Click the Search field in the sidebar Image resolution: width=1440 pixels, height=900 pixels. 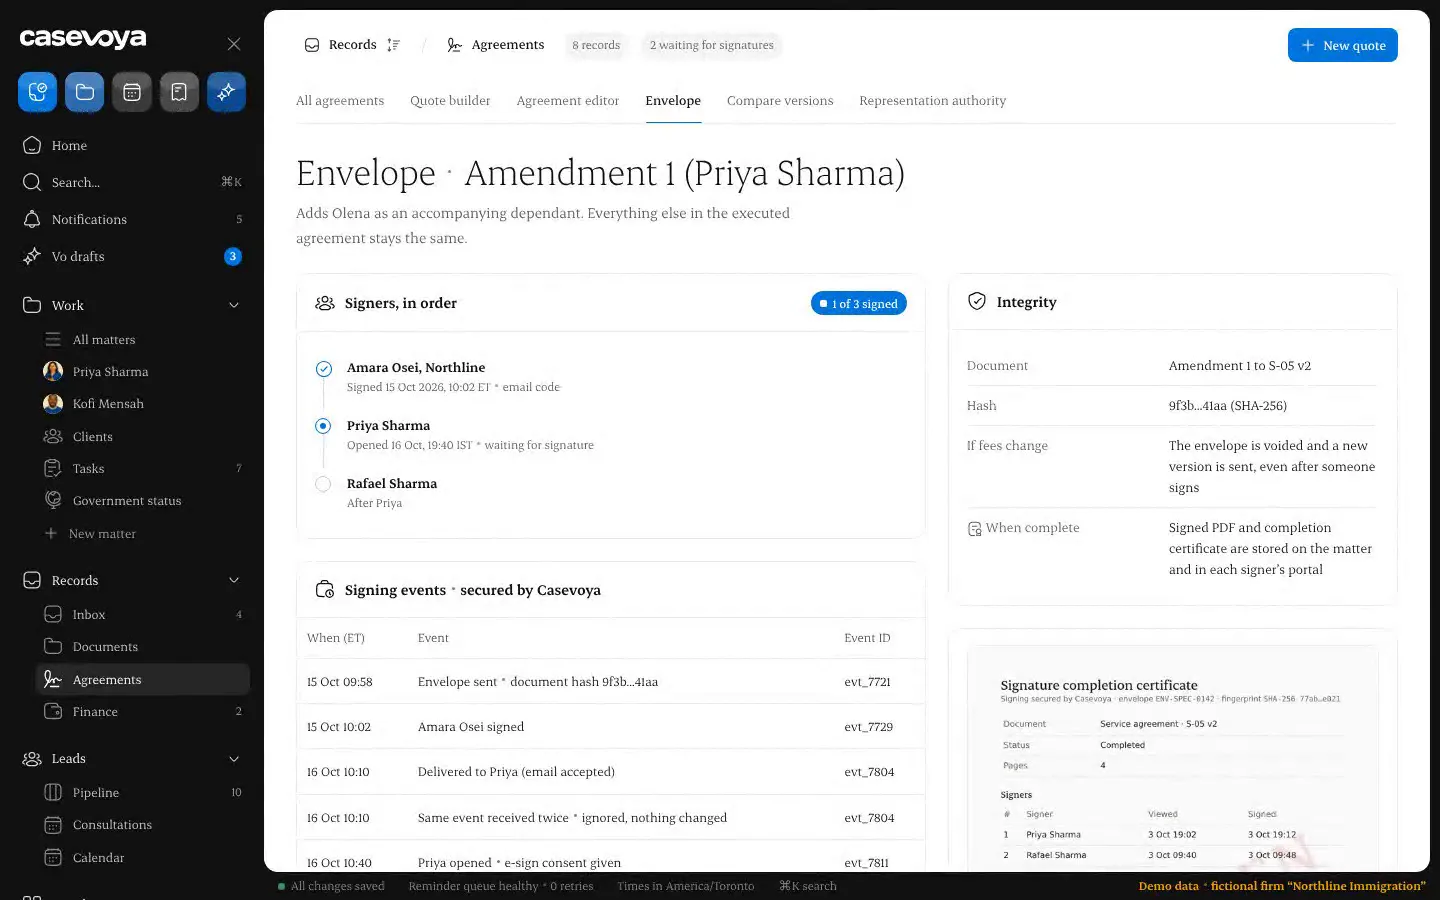click(x=133, y=182)
